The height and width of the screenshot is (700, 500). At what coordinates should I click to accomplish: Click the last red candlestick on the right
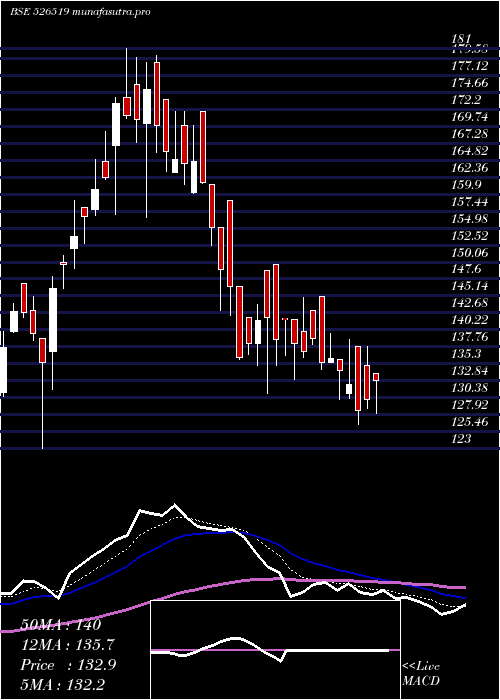pyautogui.click(x=376, y=377)
